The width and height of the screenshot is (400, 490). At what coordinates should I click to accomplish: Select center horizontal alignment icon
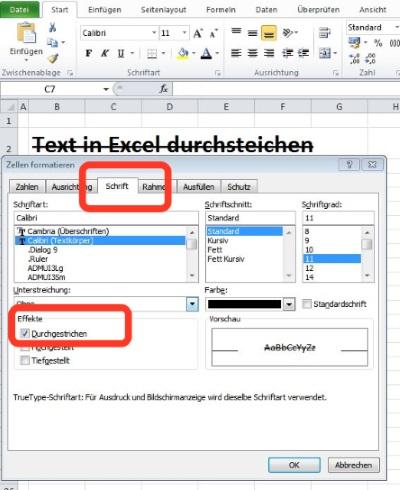tap(252, 53)
